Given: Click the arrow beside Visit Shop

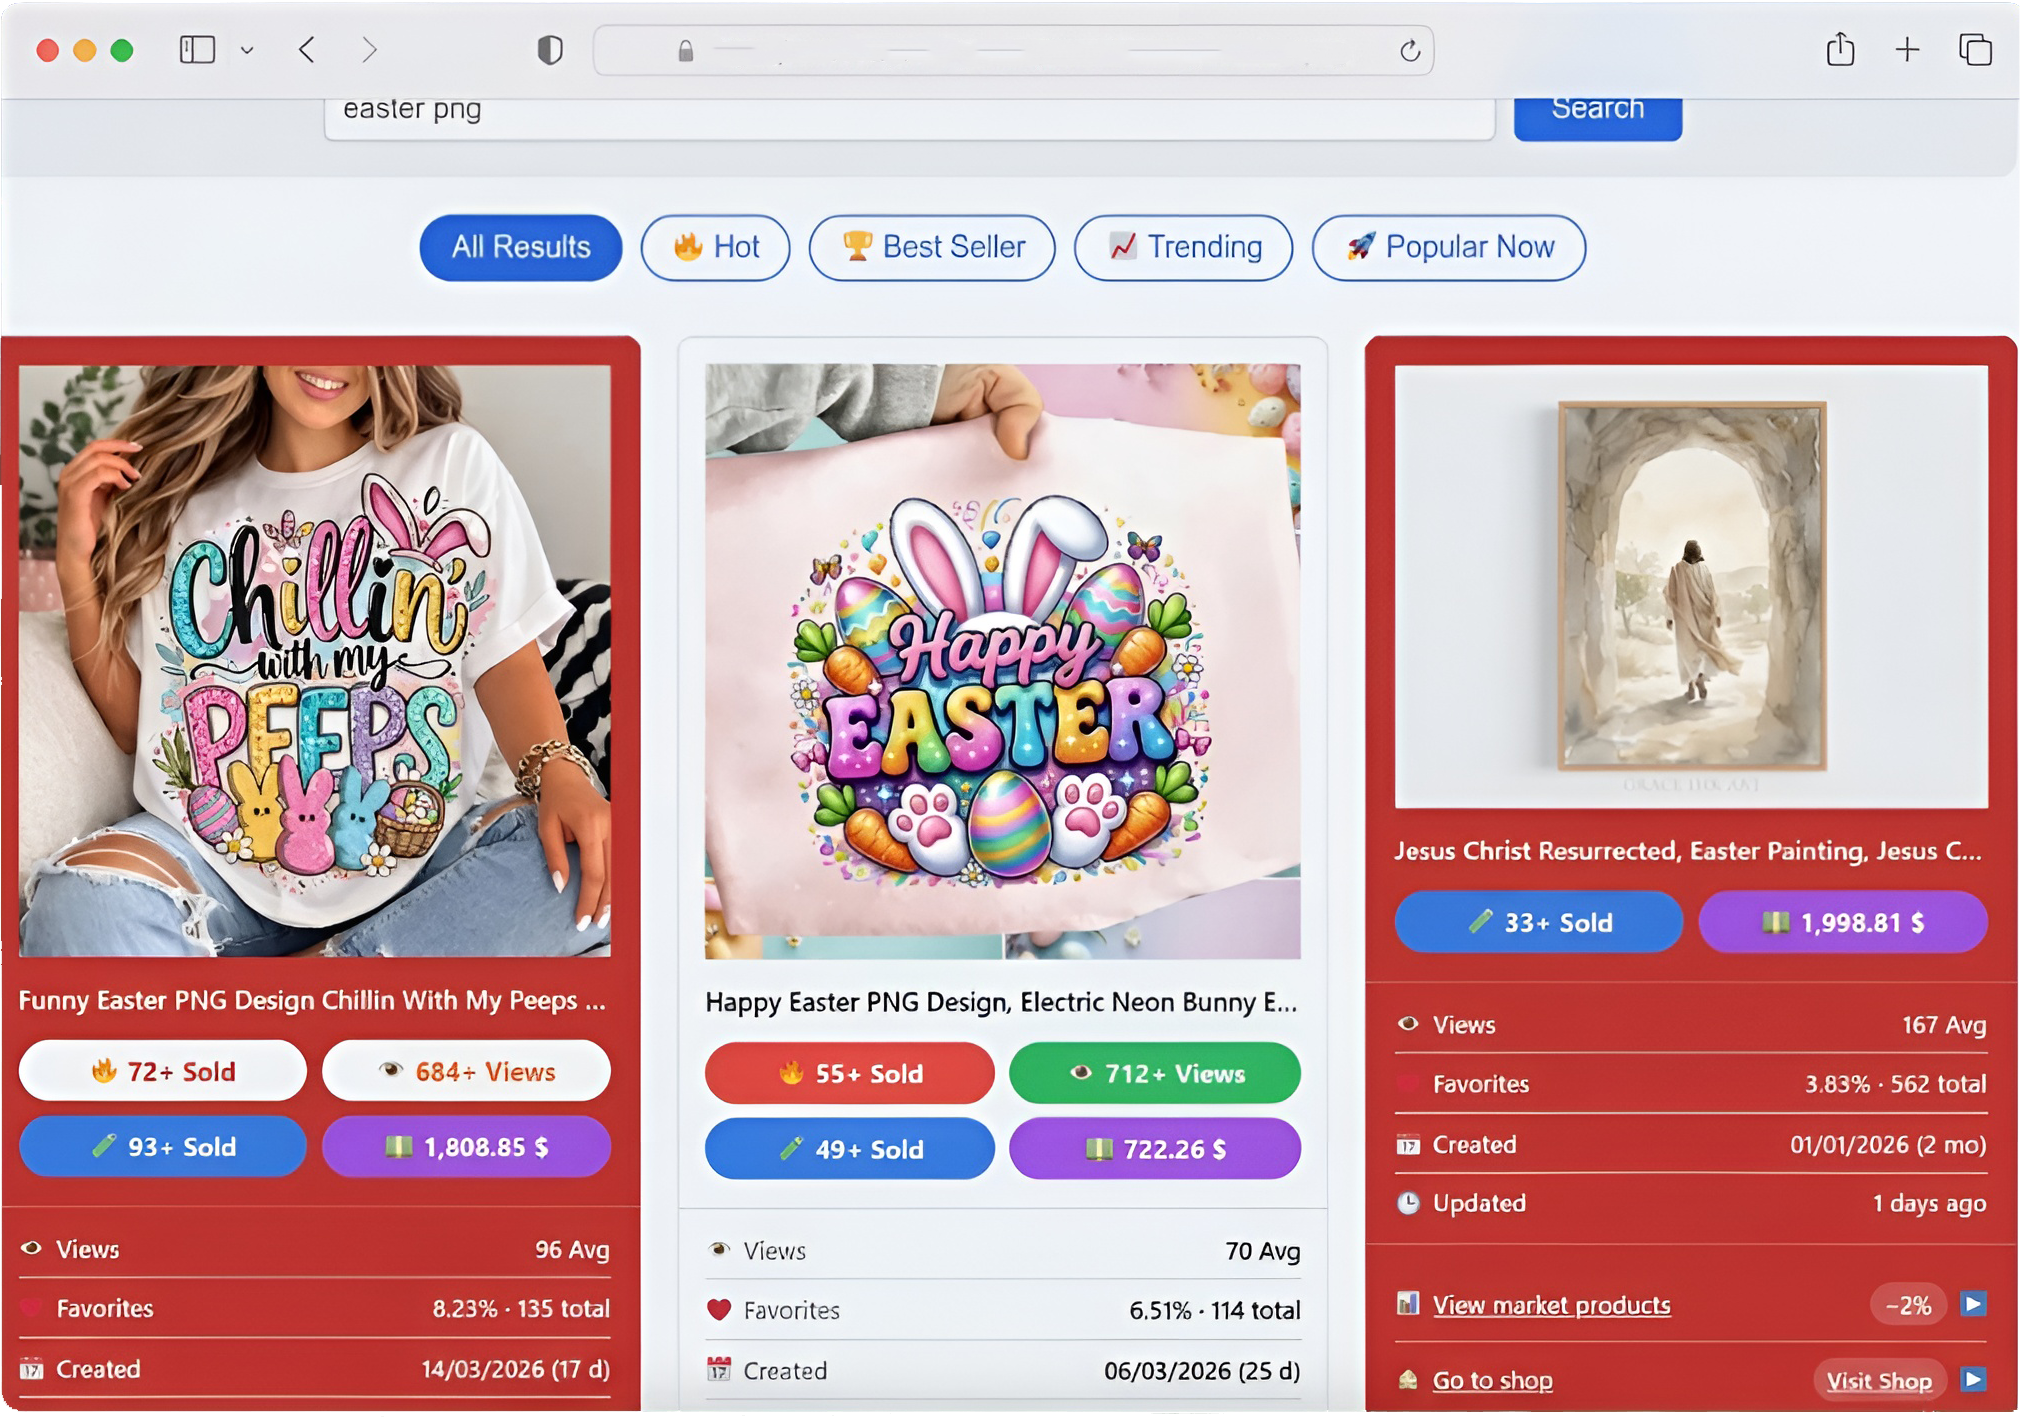Looking at the screenshot, I should coord(1973,1380).
